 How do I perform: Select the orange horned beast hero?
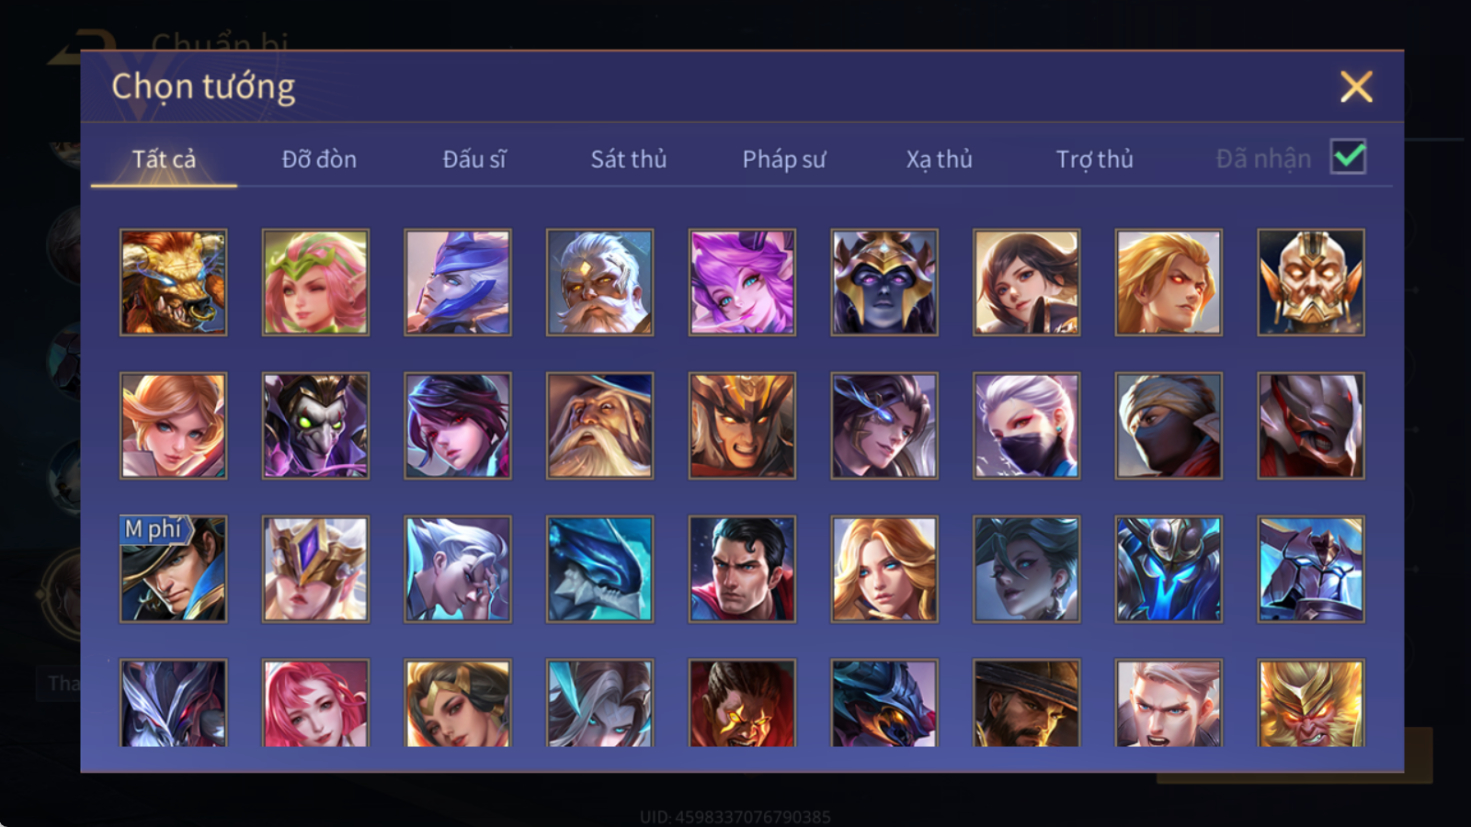click(x=173, y=282)
